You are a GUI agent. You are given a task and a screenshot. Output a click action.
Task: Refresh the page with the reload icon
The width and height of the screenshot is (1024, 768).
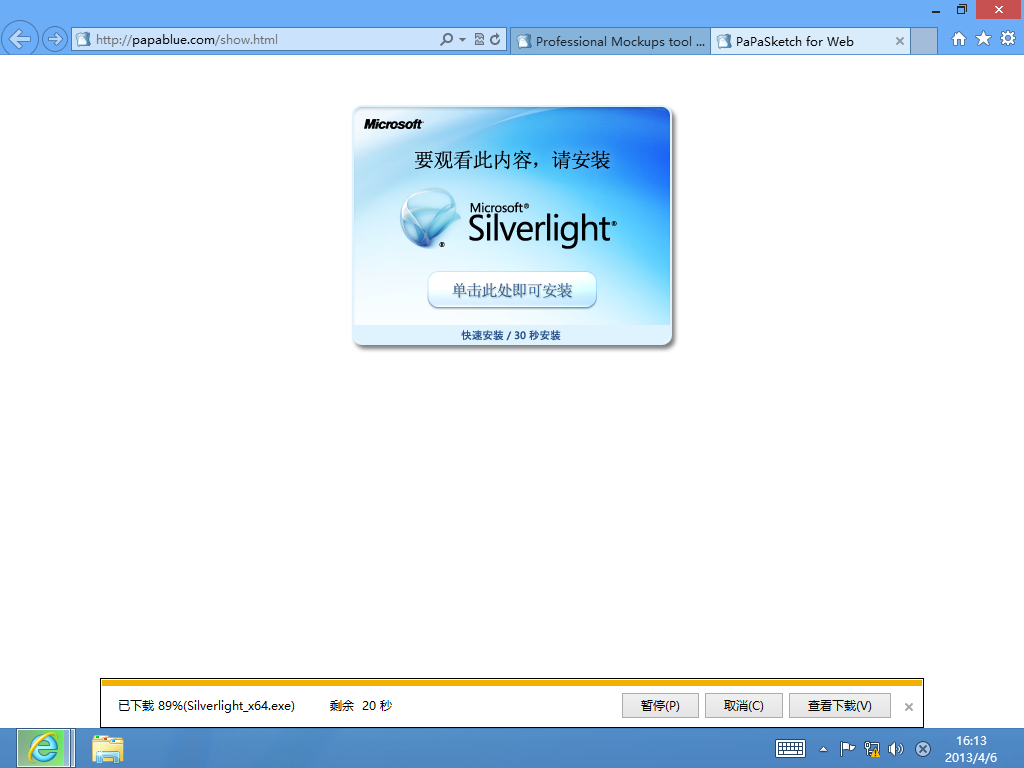(x=496, y=39)
